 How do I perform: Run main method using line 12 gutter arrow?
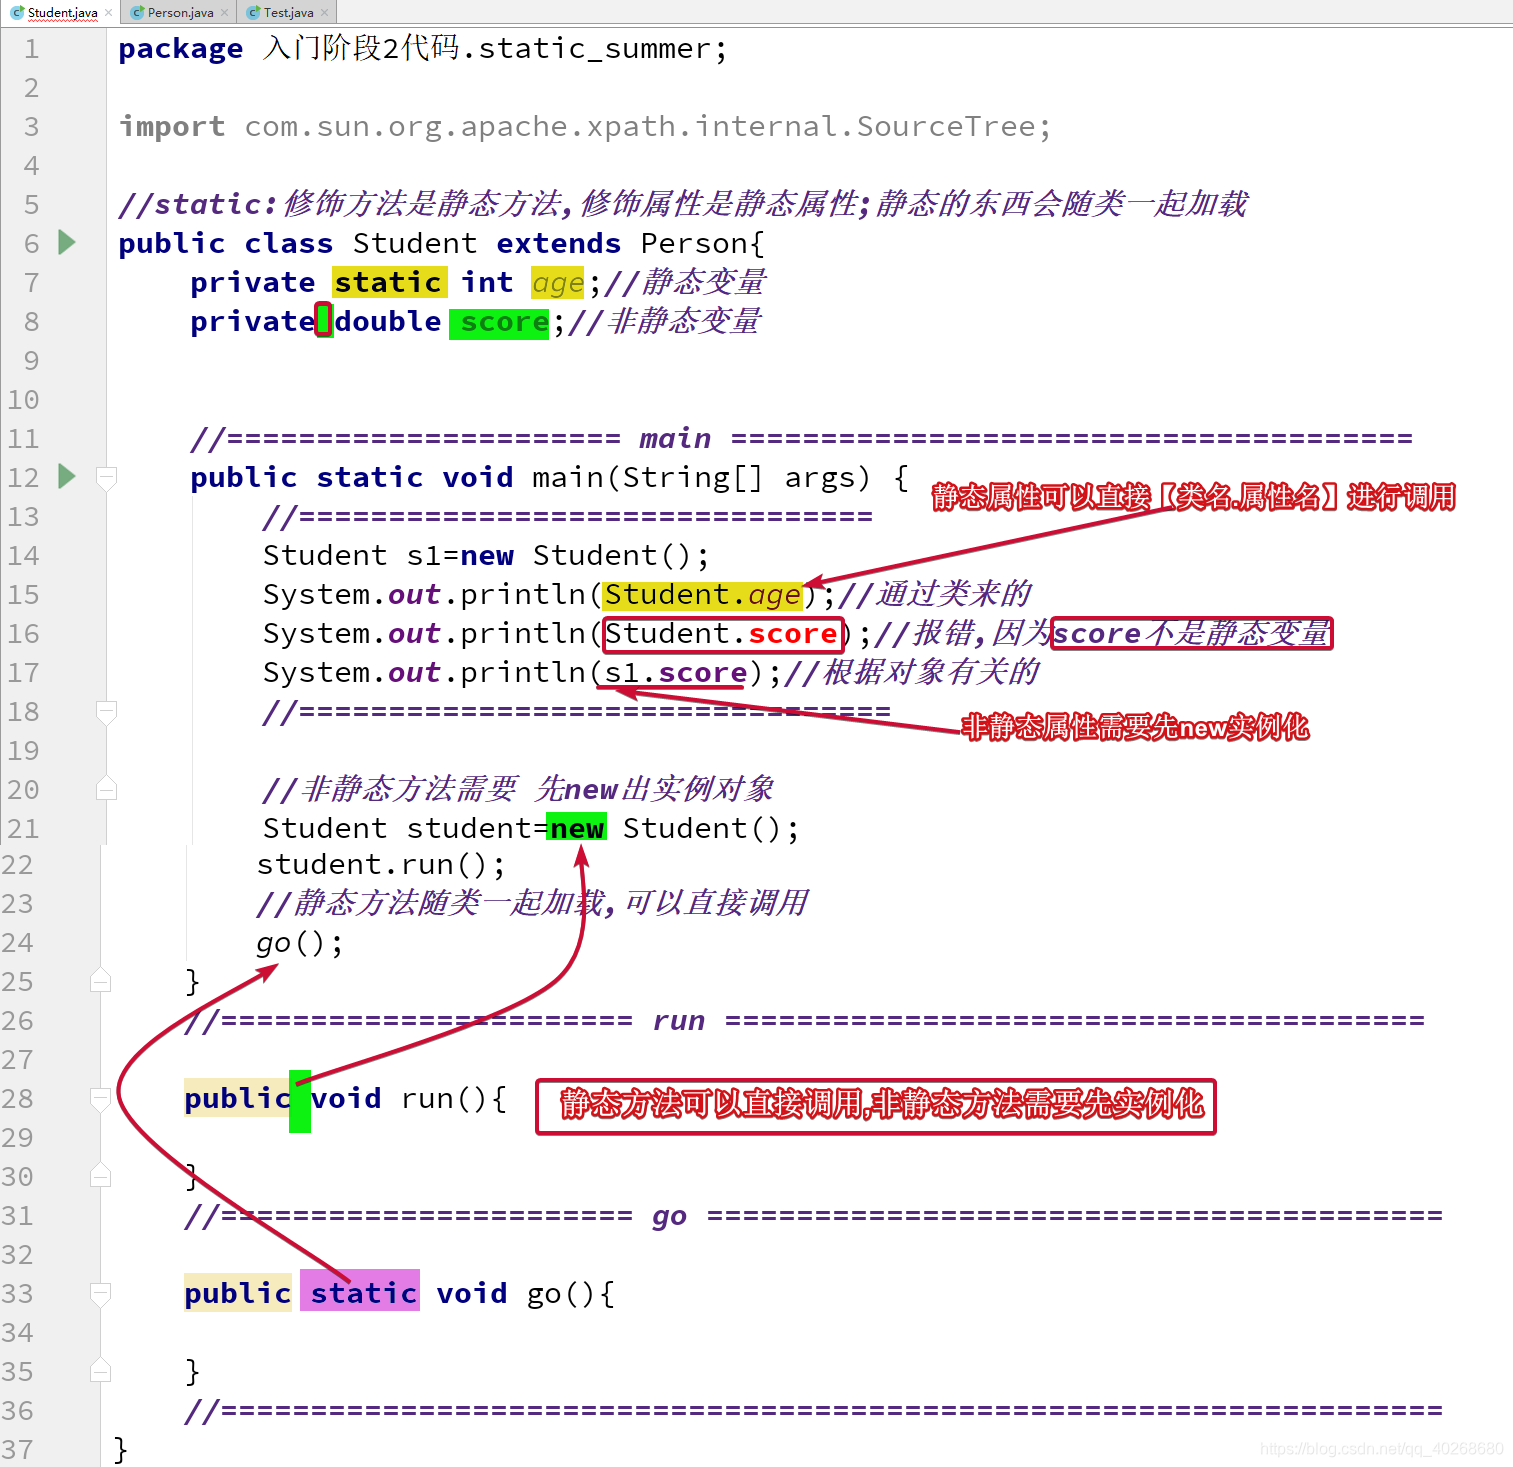coord(67,476)
